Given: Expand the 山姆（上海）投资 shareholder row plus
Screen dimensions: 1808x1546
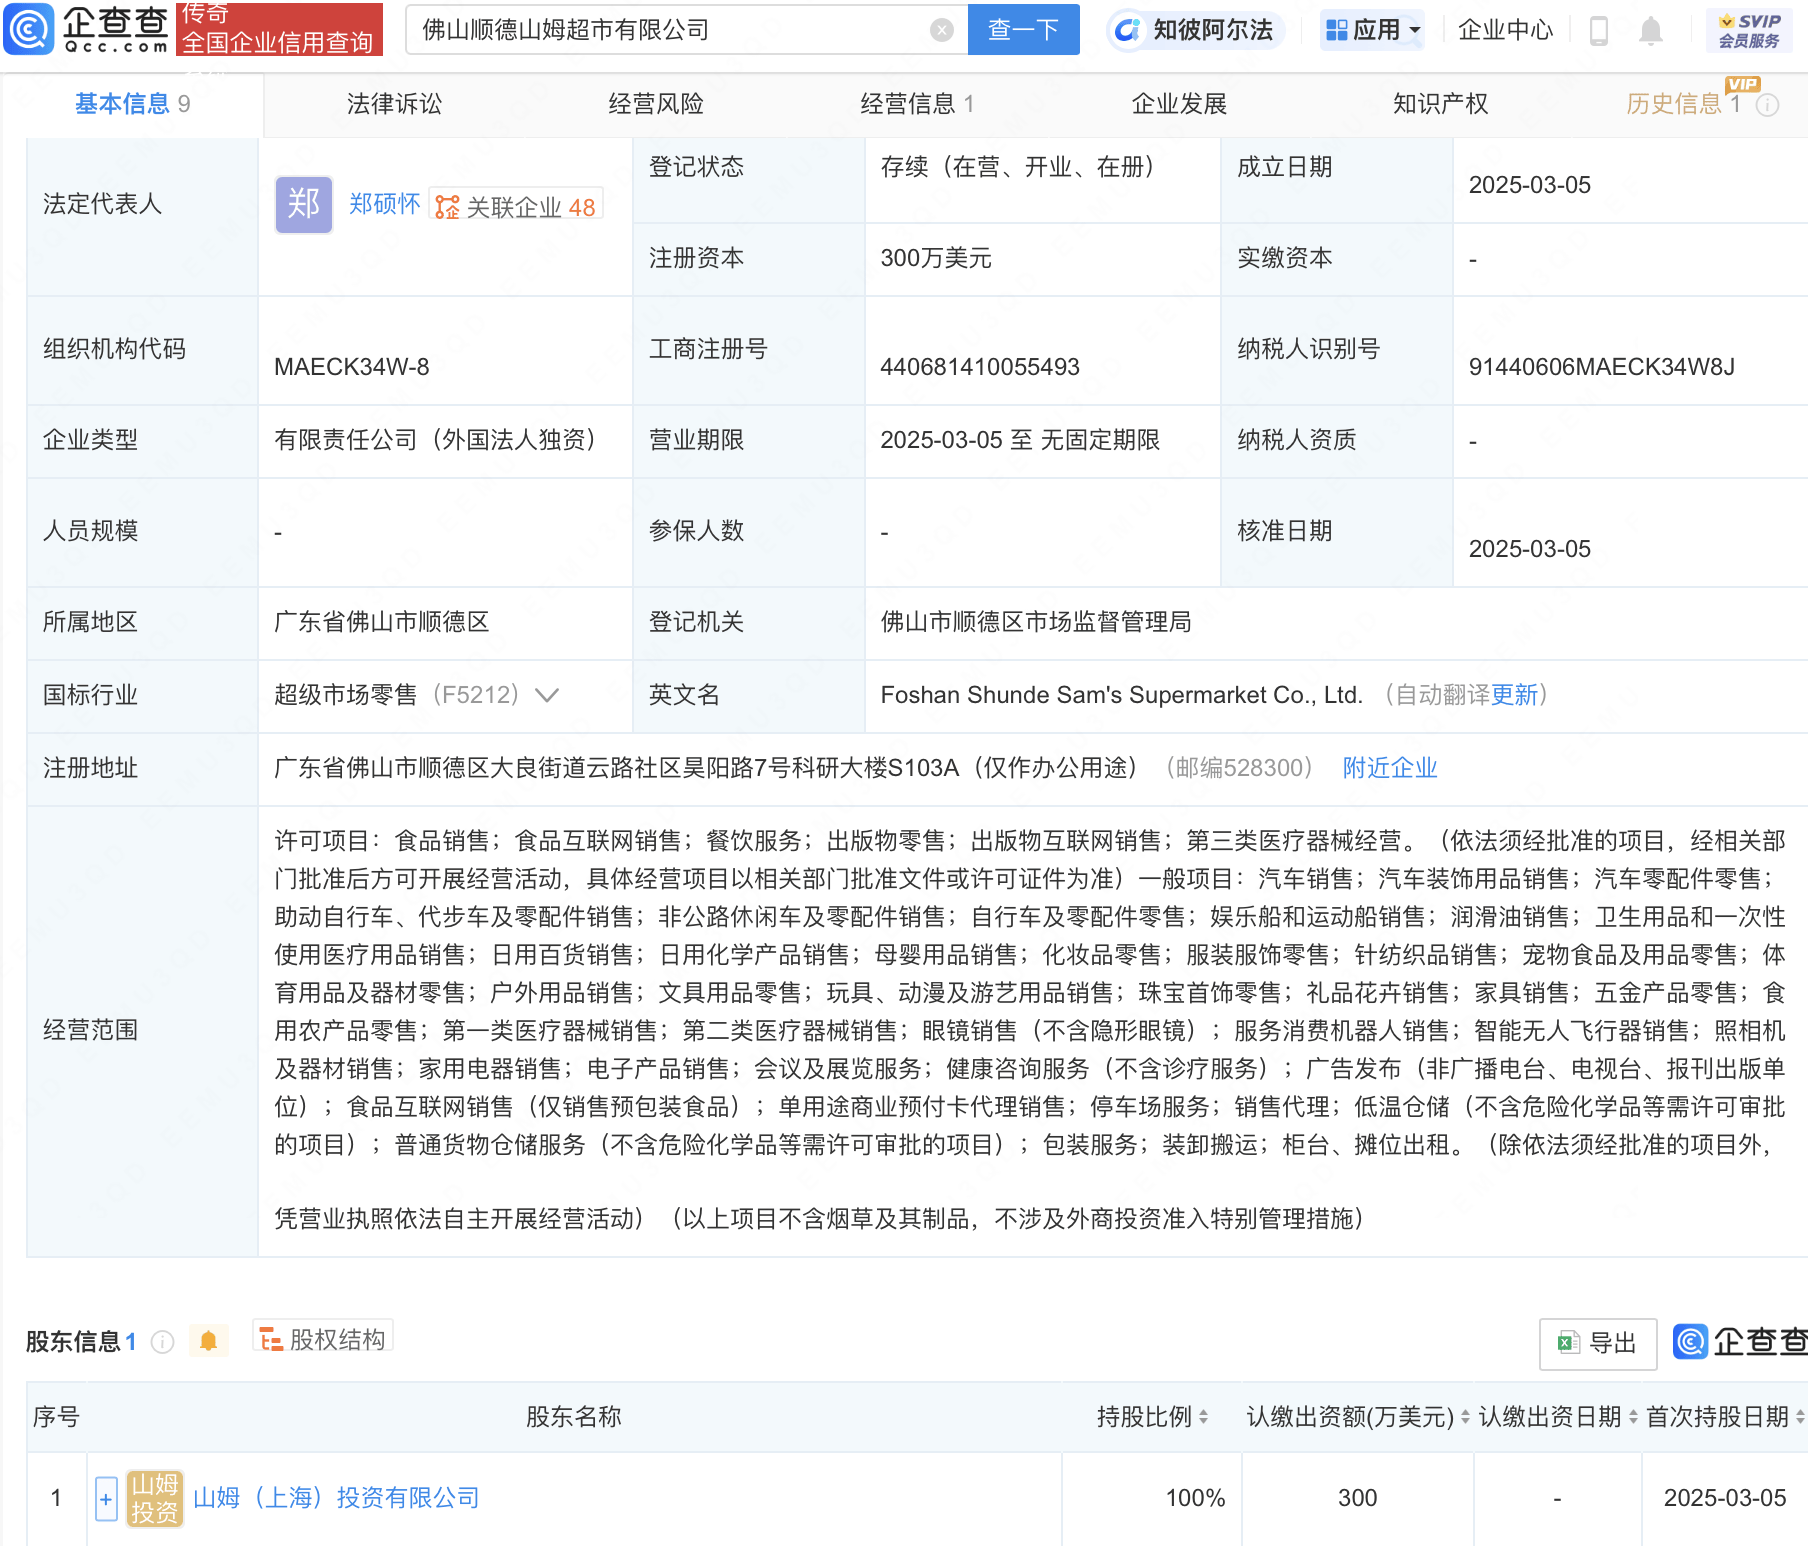Looking at the screenshot, I should point(106,1498).
